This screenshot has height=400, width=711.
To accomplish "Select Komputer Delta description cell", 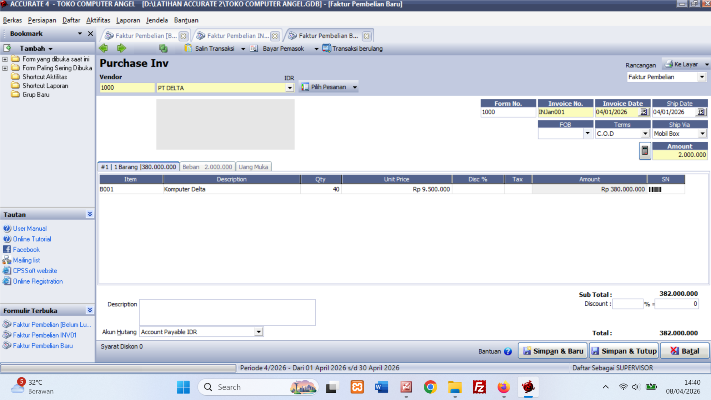I will point(231,190).
